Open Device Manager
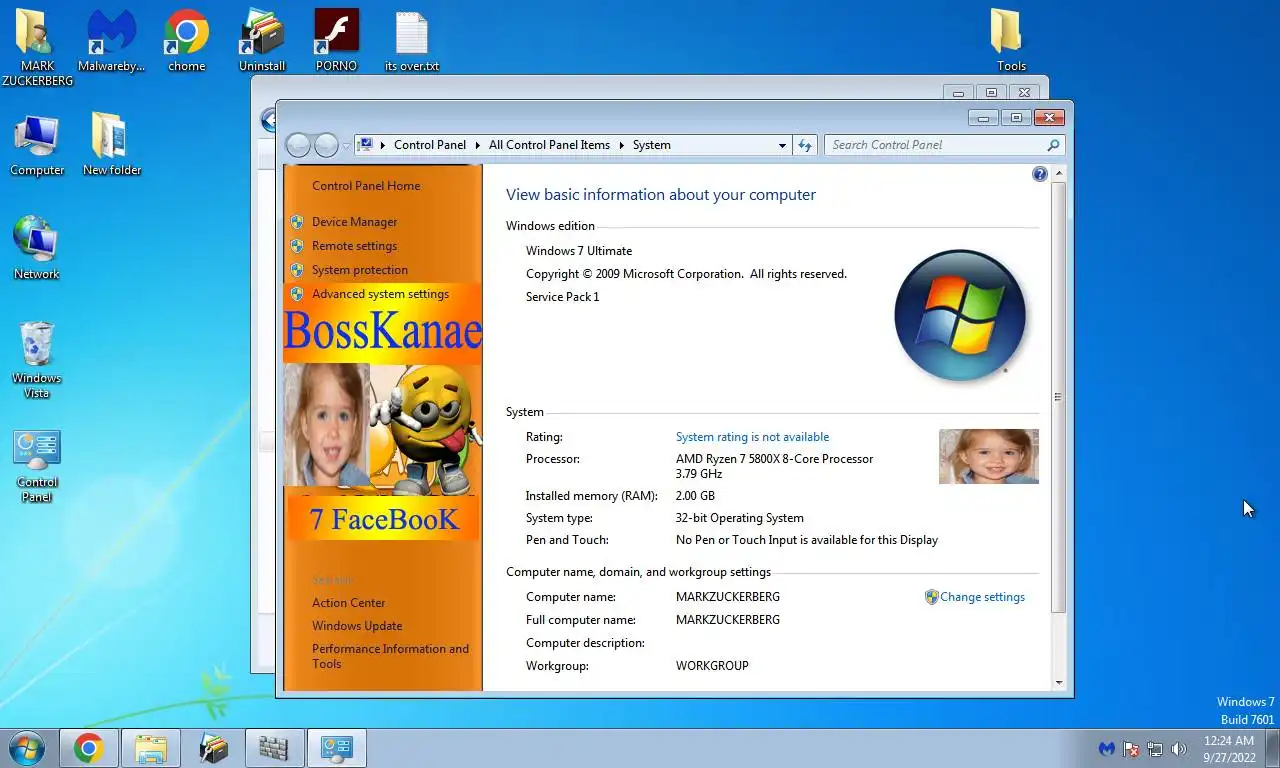Viewport: 1280px width, 768px height. [354, 222]
